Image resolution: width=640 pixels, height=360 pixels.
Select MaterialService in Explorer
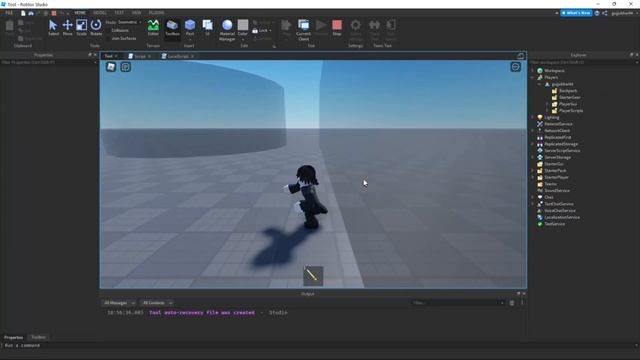coord(558,124)
